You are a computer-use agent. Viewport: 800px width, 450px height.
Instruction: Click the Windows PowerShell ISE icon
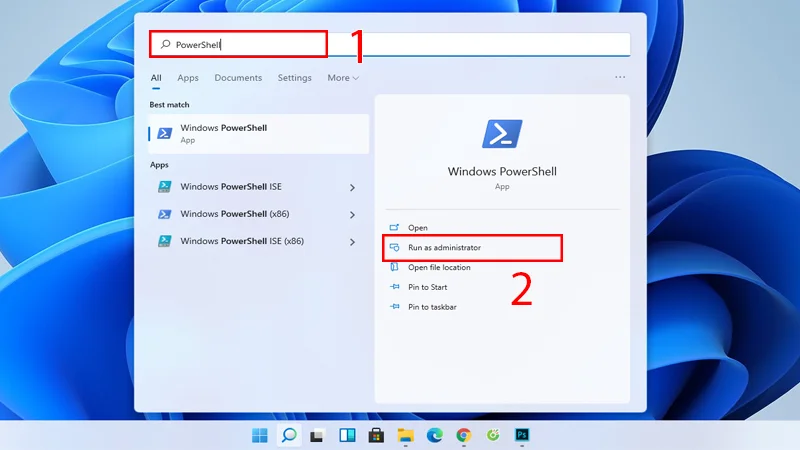coord(164,187)
